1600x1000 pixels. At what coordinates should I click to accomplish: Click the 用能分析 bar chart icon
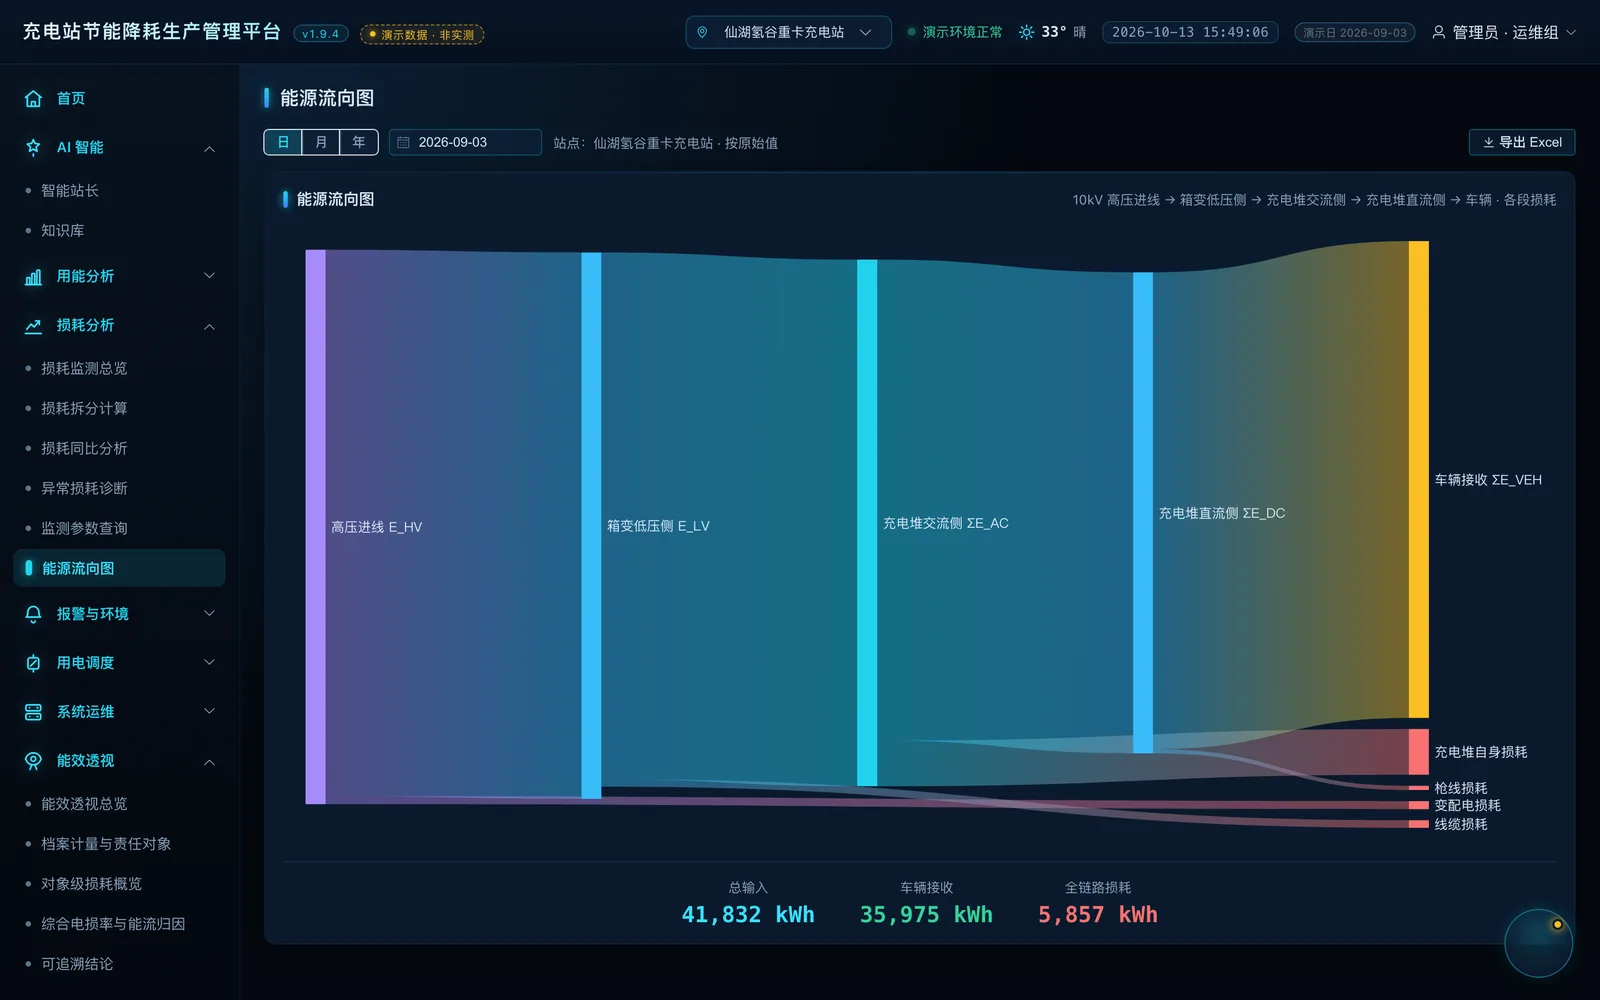33,276
